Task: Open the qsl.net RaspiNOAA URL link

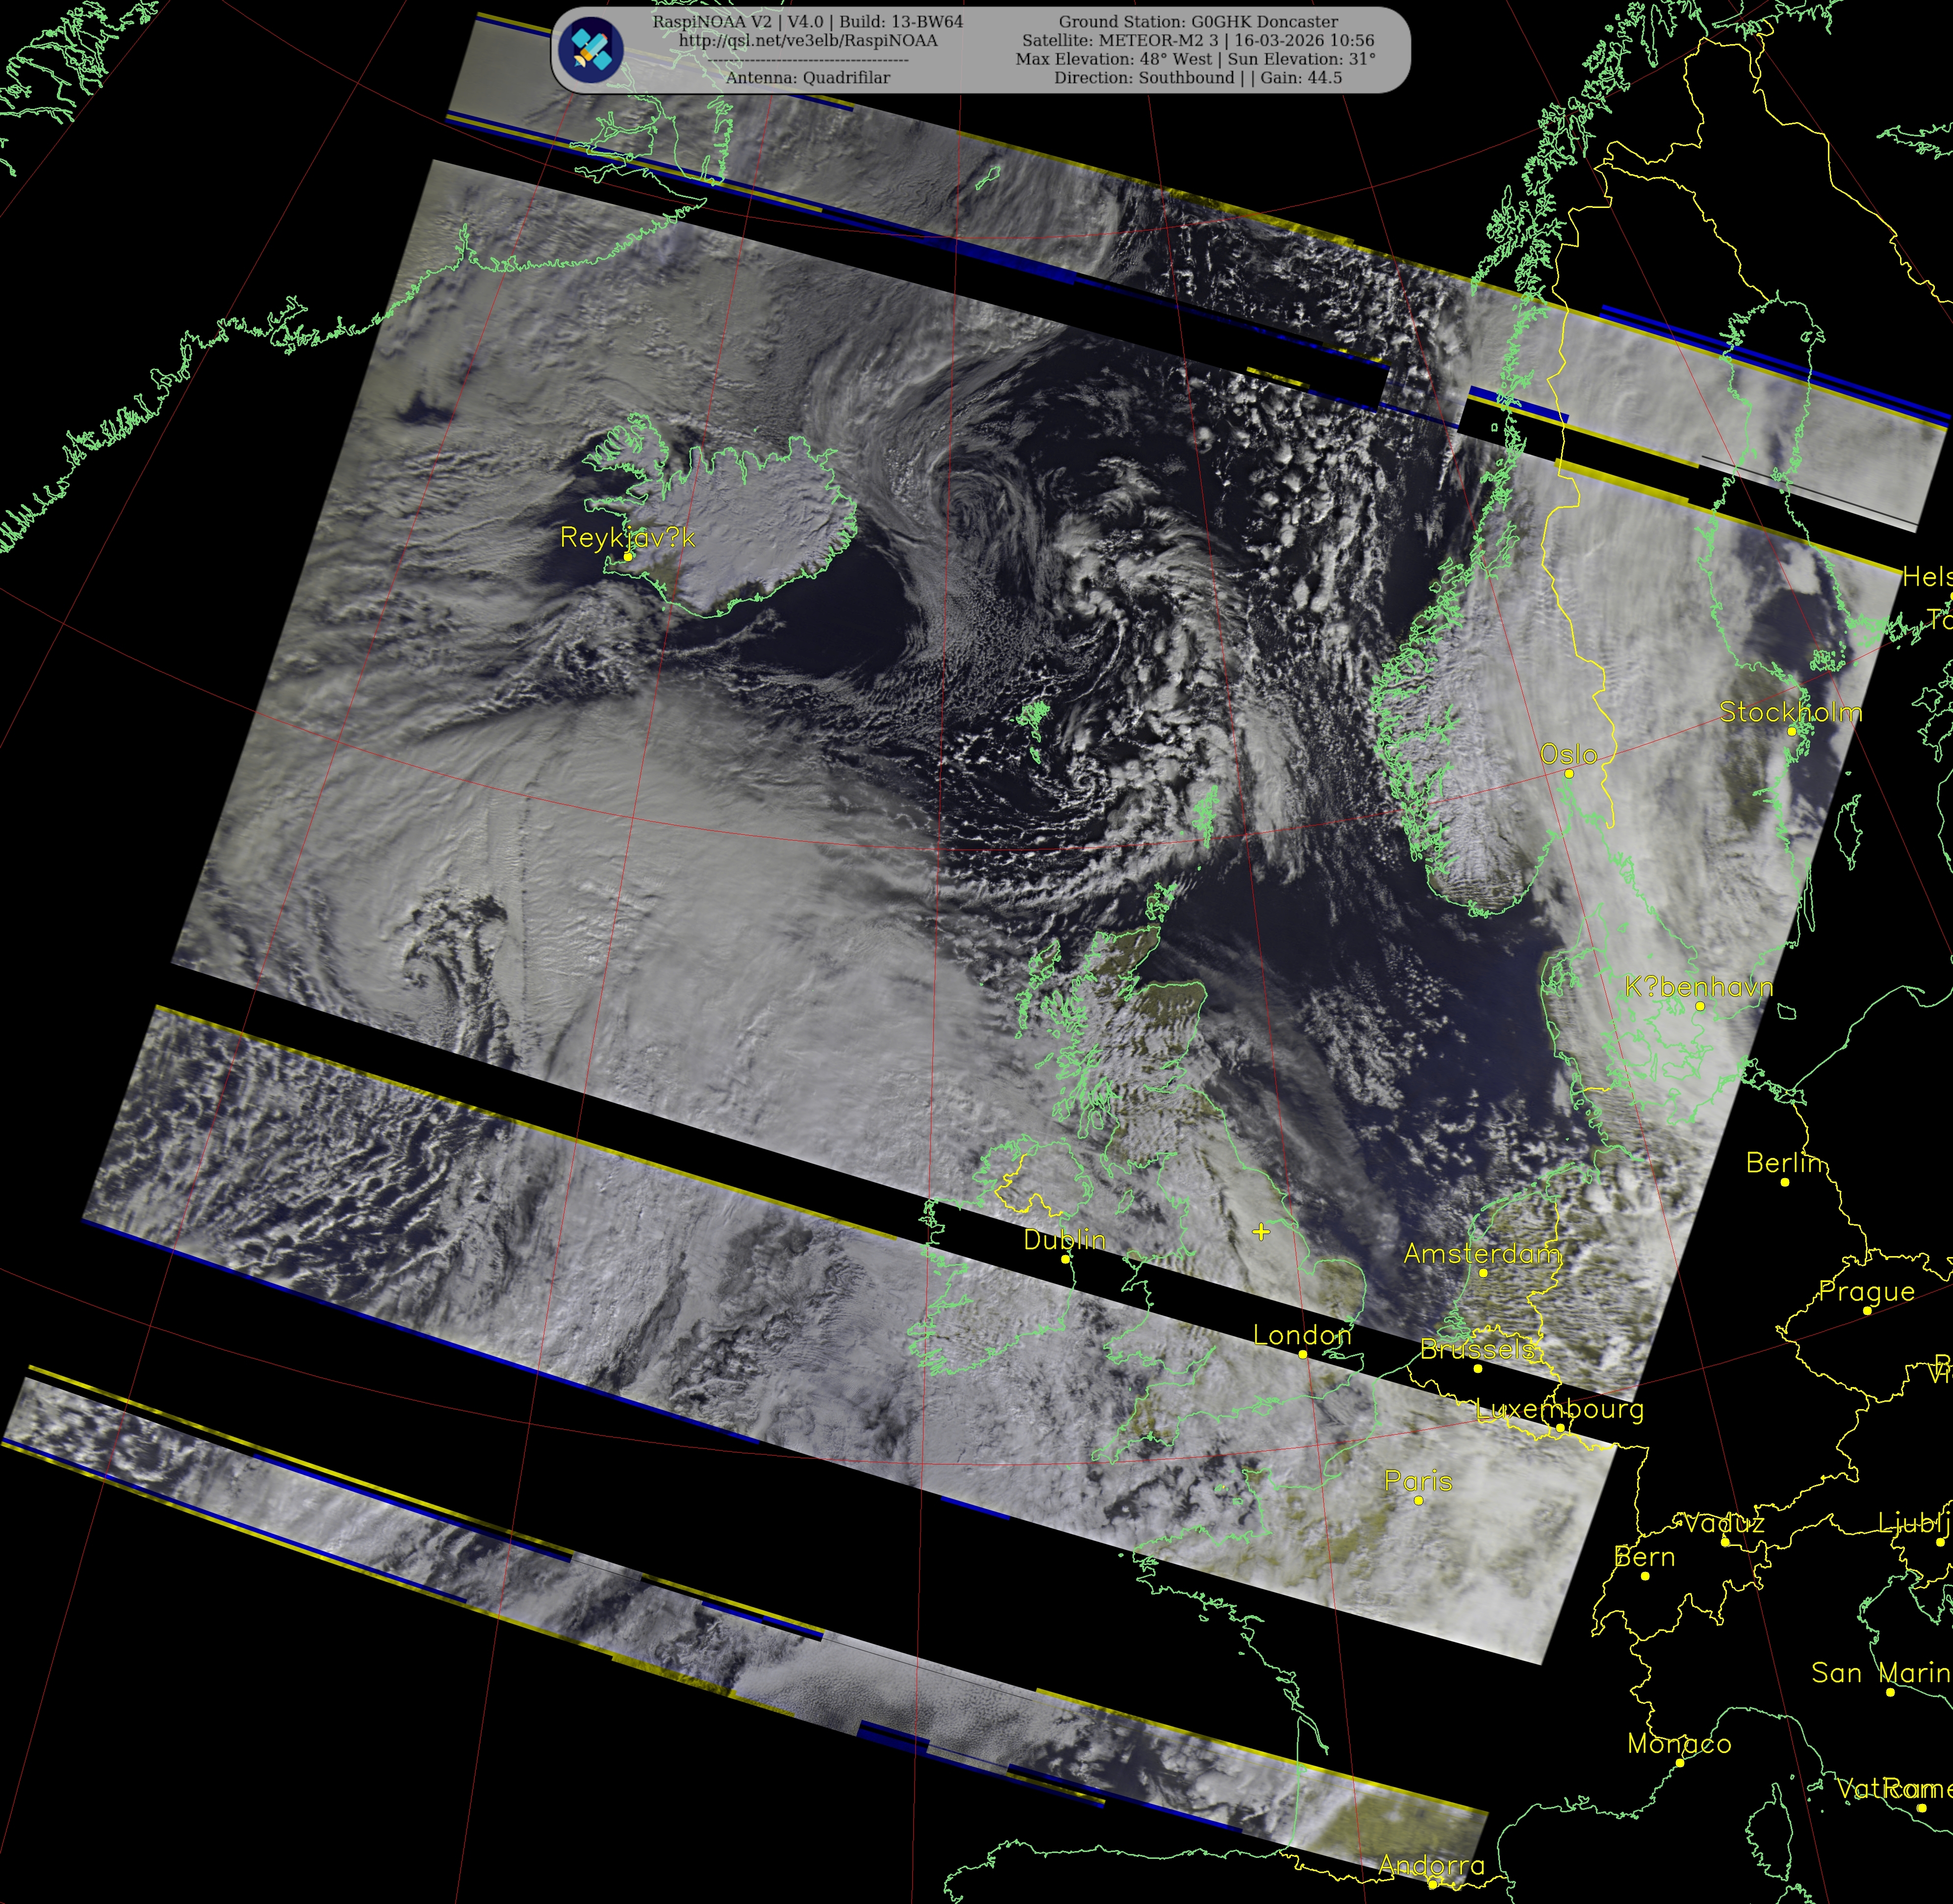Action: tap(808, 40)
